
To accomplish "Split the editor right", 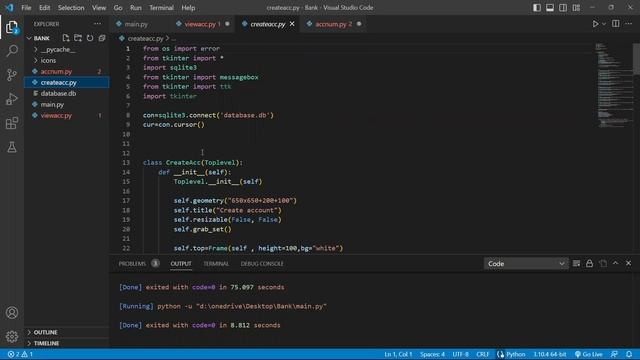I will click(x=616, y=24).
